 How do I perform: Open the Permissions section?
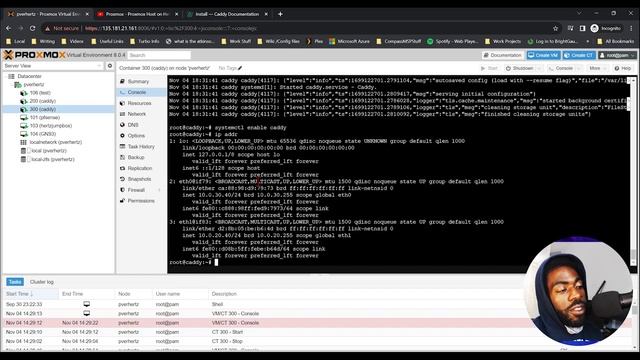[141, 201]
